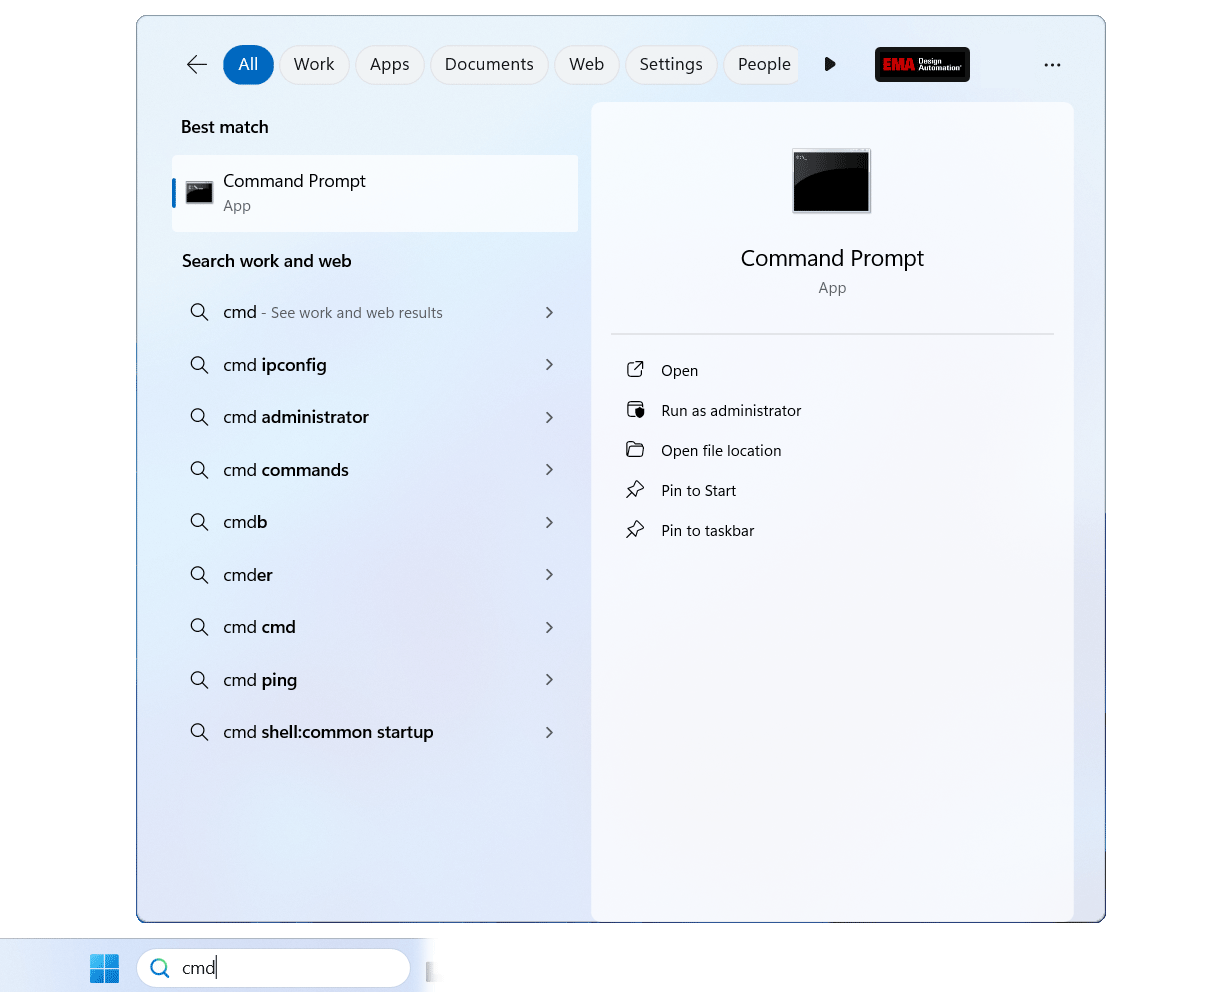The height and width of the screenshot is (992, 1211).
Task: Switch to the Documents filter tab
Action: click(x=489, y=64)
